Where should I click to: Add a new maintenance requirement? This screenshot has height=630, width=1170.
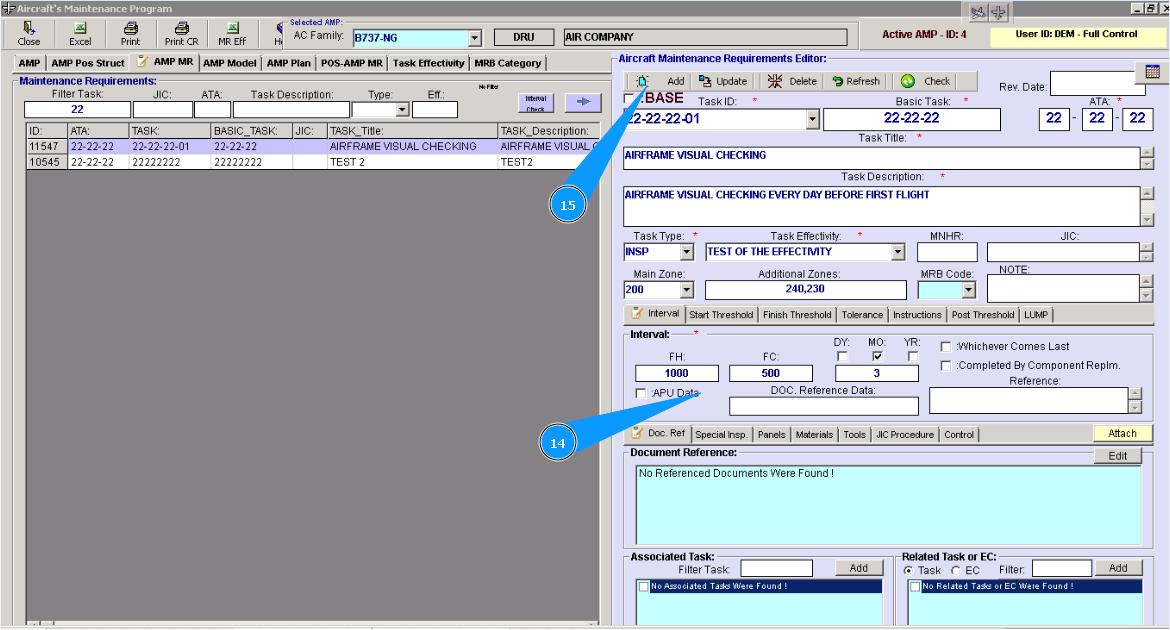pos(660,81)
